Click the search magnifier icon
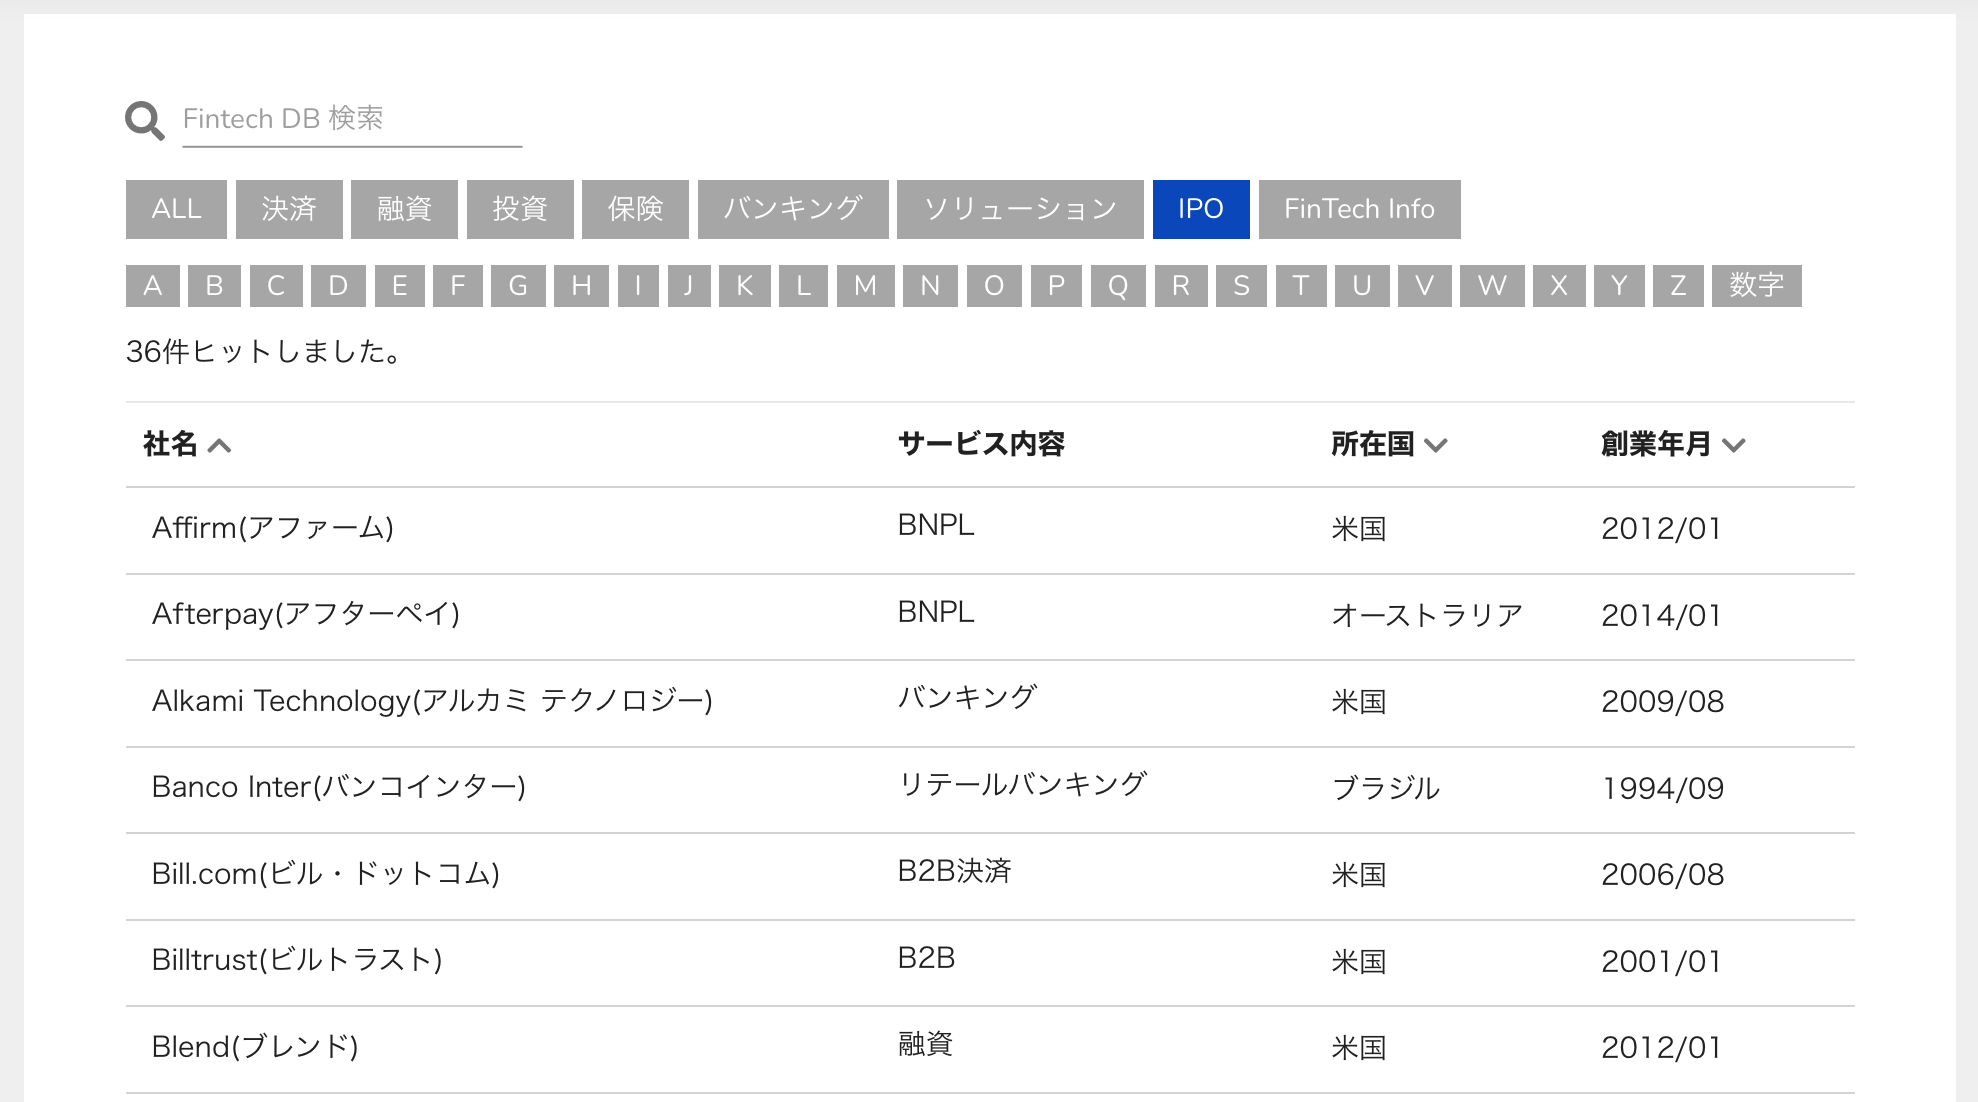This screenshot has height=1102, width=1978. tap(144, 119)
